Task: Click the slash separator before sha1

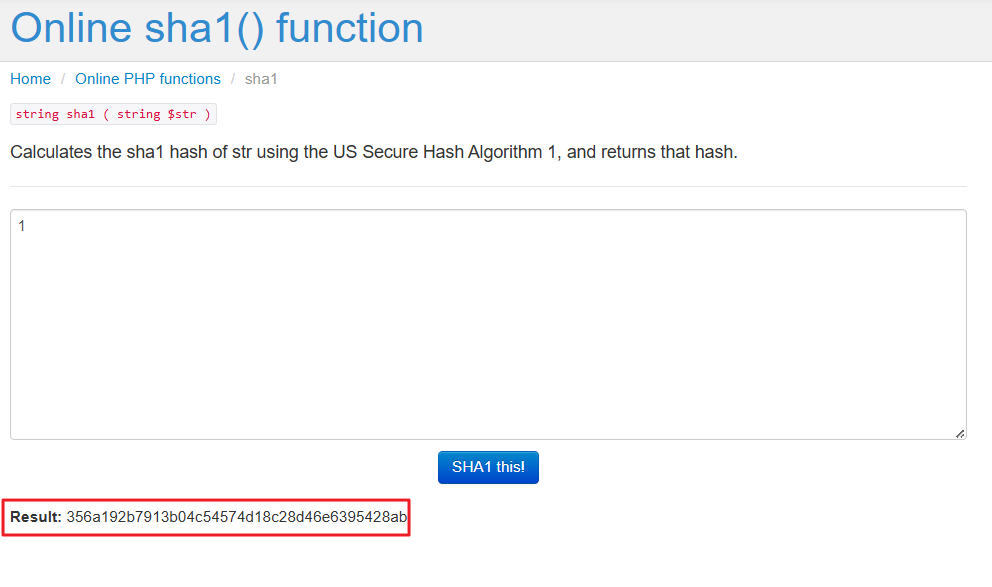Action: [233, 79]
